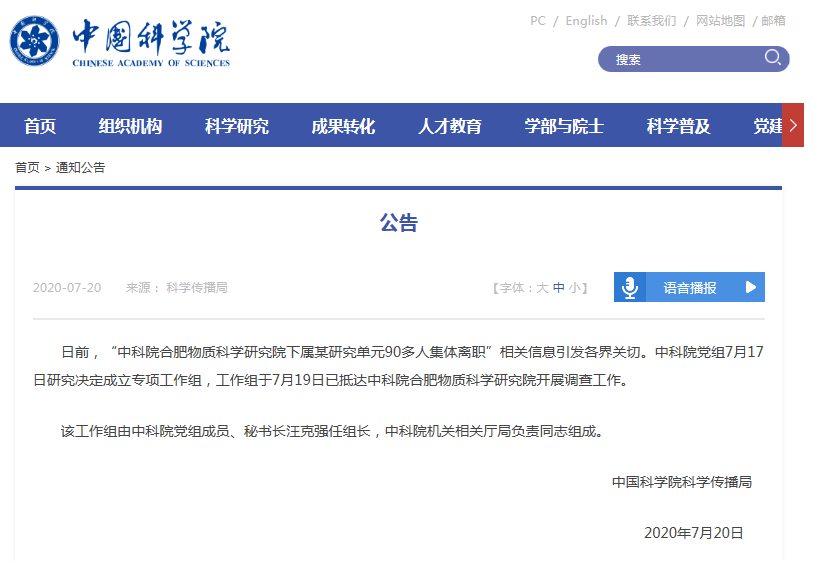Play the 语音播报 audio with the play arrow

point(750,287)
